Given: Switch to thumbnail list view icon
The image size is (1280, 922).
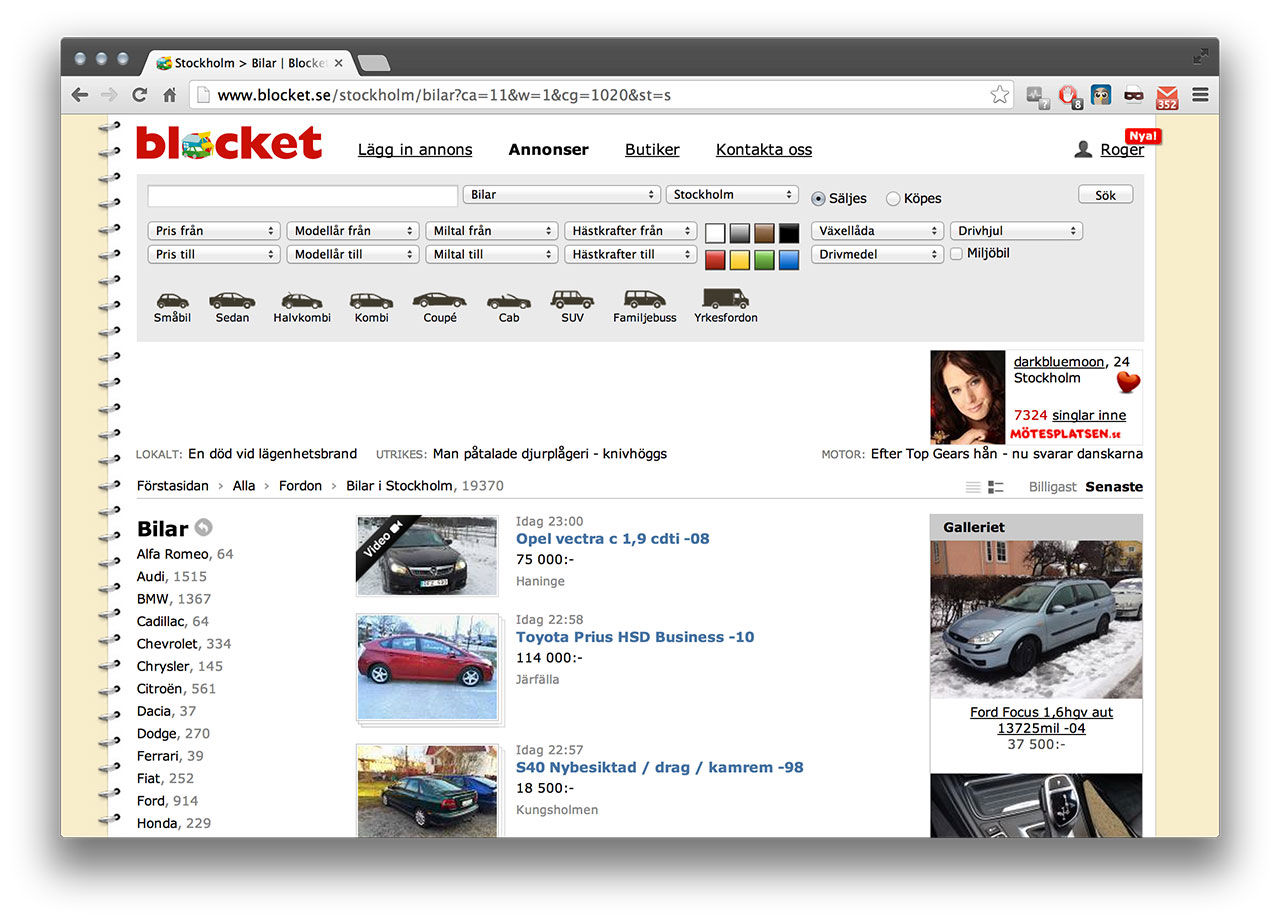Looking at the screenshot, I should (x=996, y=487).
